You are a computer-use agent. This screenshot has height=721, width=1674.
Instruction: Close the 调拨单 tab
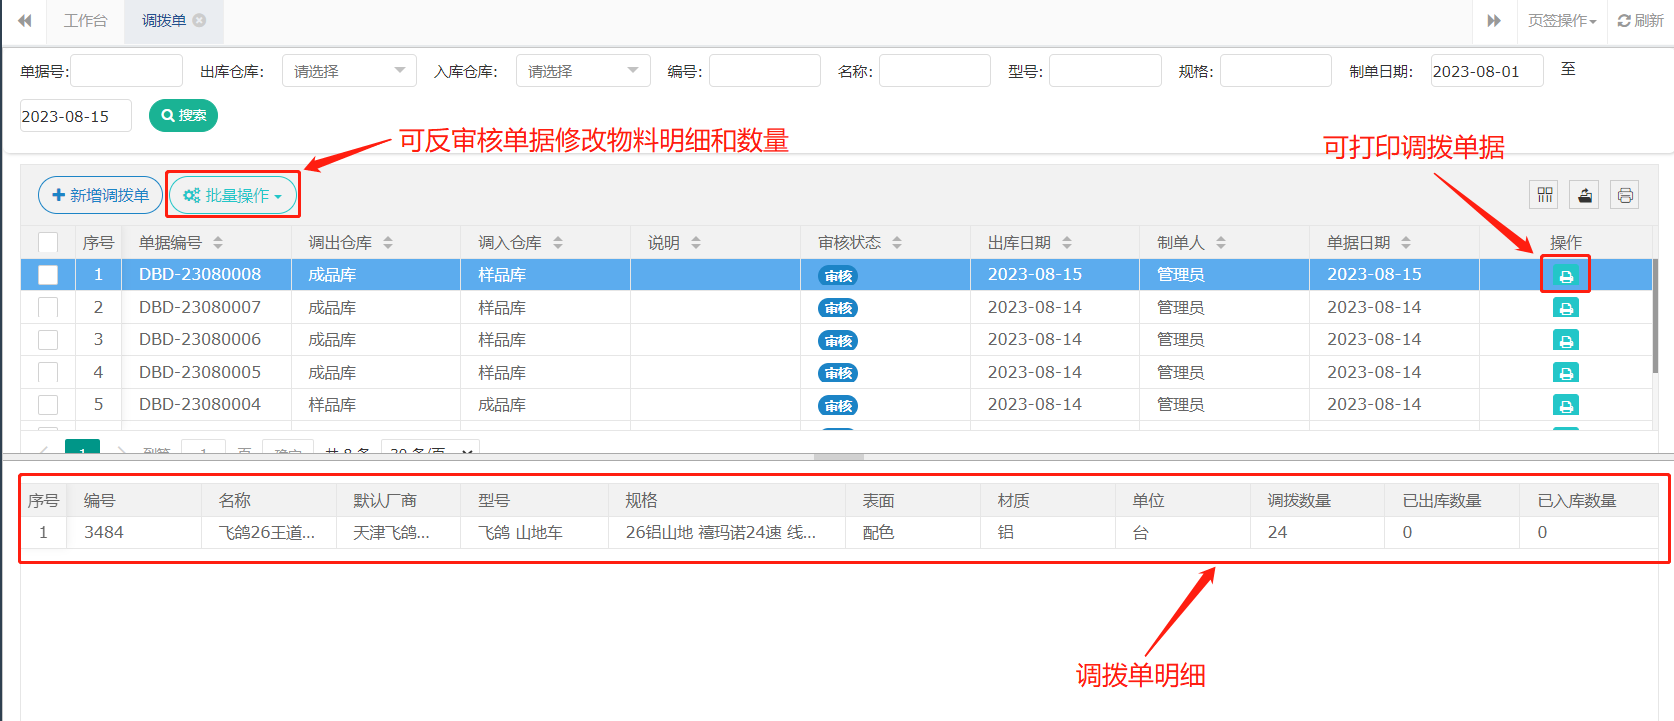pyautogui.click(x=200, y=20)
